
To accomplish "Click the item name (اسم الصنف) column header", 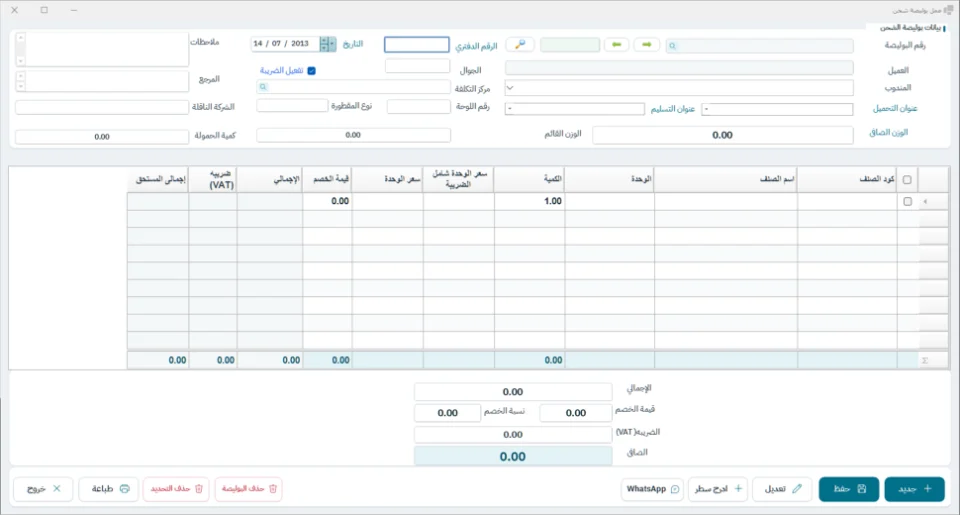I will (726, 179).
